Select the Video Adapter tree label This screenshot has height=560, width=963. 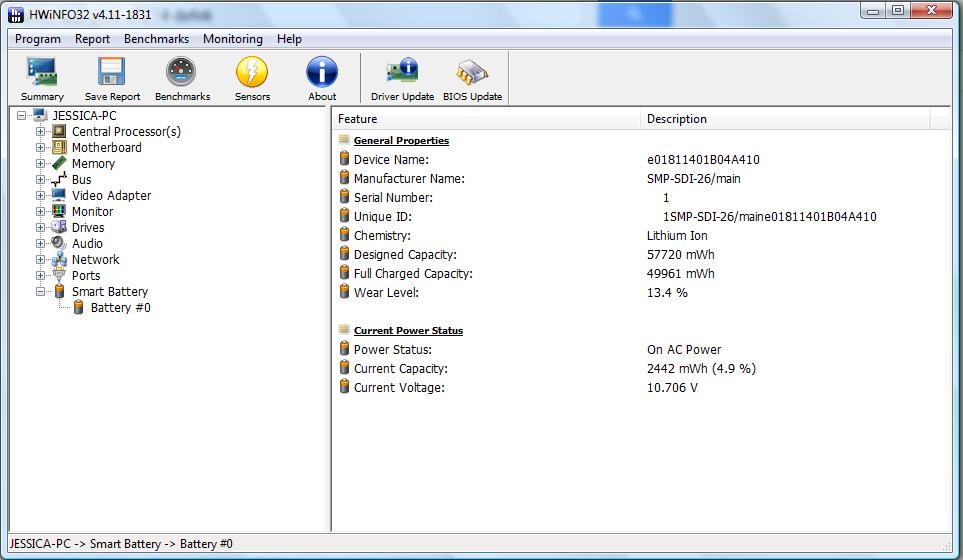[111, 195]
